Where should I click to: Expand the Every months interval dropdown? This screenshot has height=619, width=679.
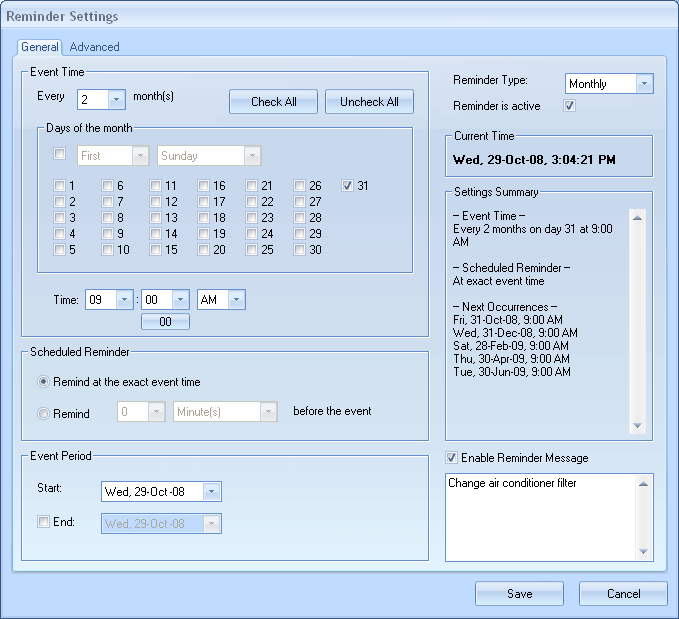[116, 100]
